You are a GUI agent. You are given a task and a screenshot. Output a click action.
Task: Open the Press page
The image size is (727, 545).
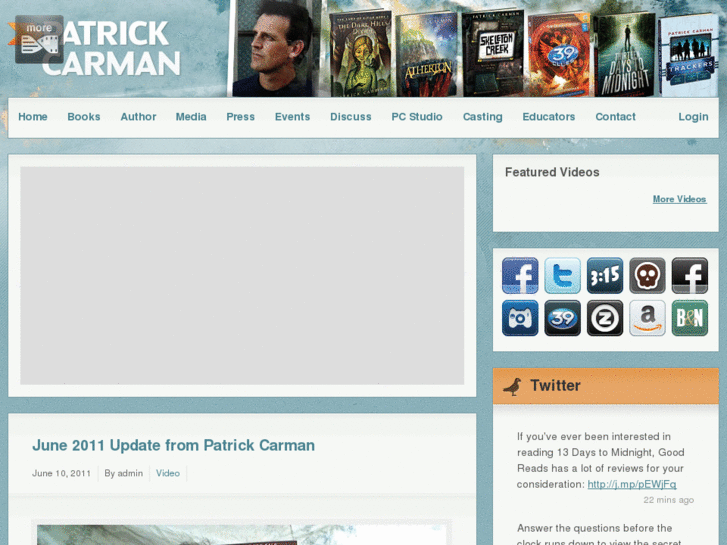(x=241, y=117)
